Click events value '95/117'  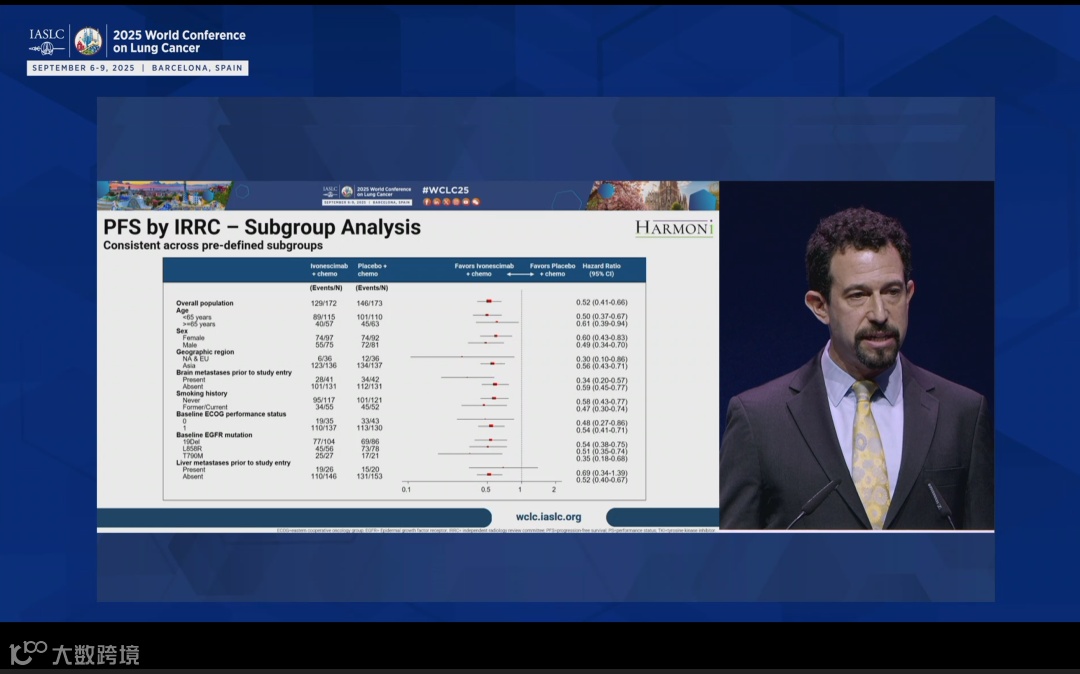coord(324,400)
